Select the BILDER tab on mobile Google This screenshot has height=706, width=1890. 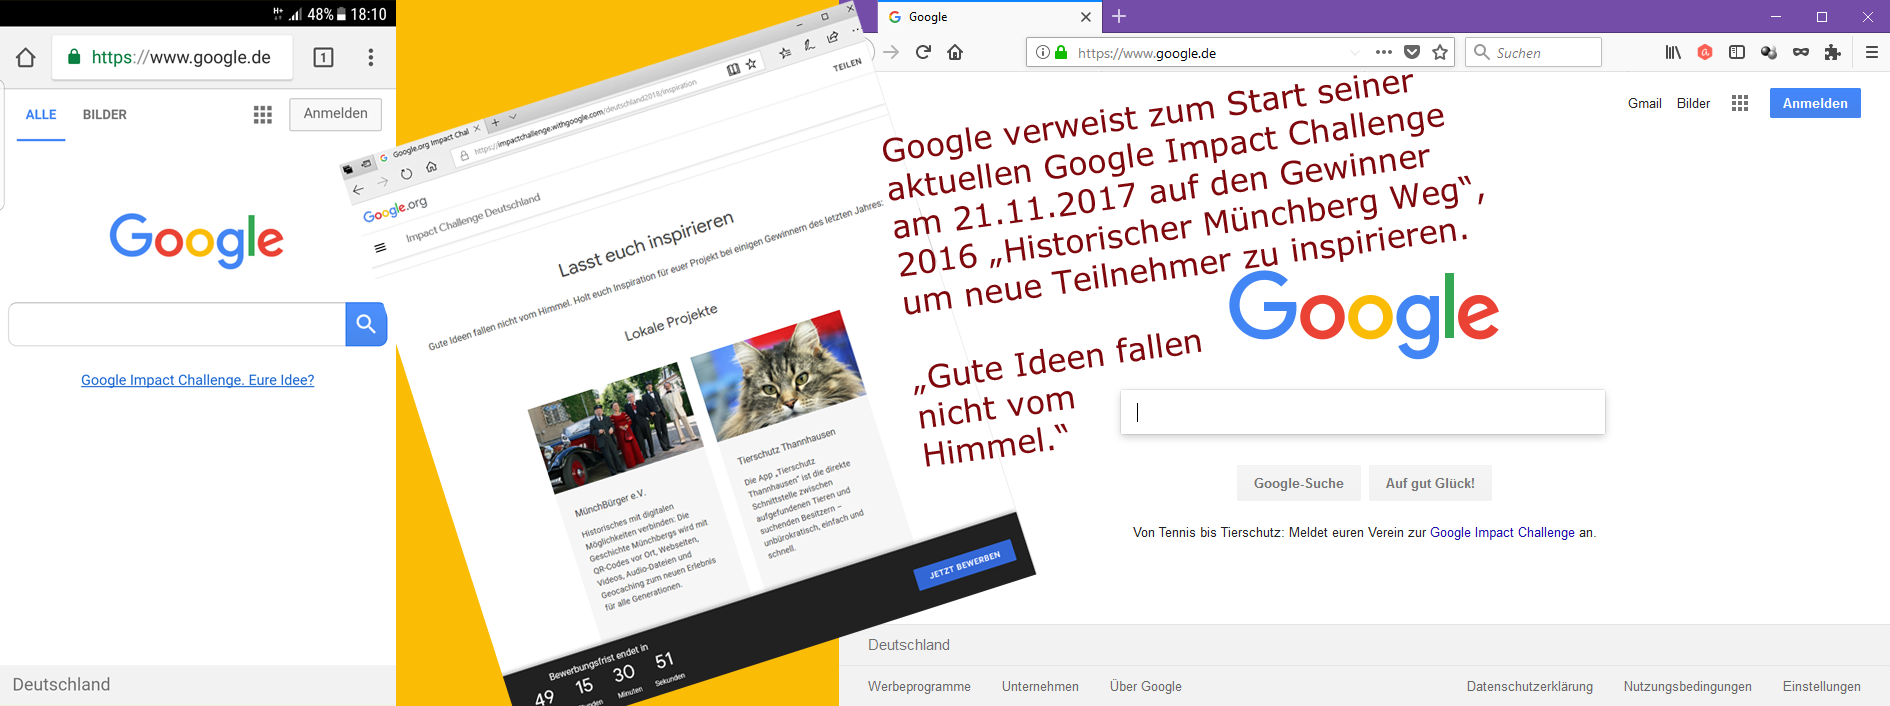point(105,115)
